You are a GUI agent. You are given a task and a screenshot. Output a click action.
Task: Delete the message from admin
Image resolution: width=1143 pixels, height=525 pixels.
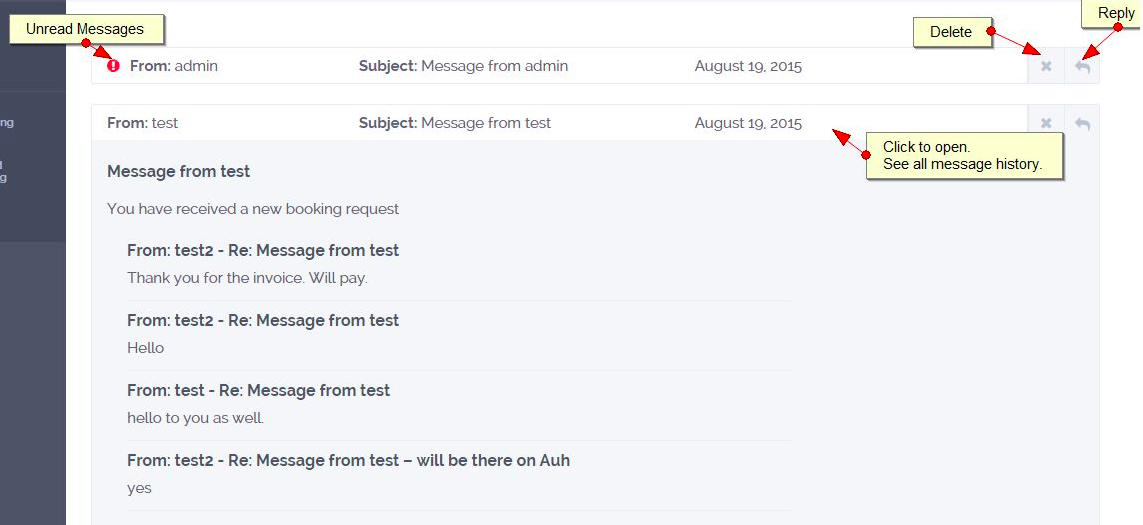point(1046,67)
